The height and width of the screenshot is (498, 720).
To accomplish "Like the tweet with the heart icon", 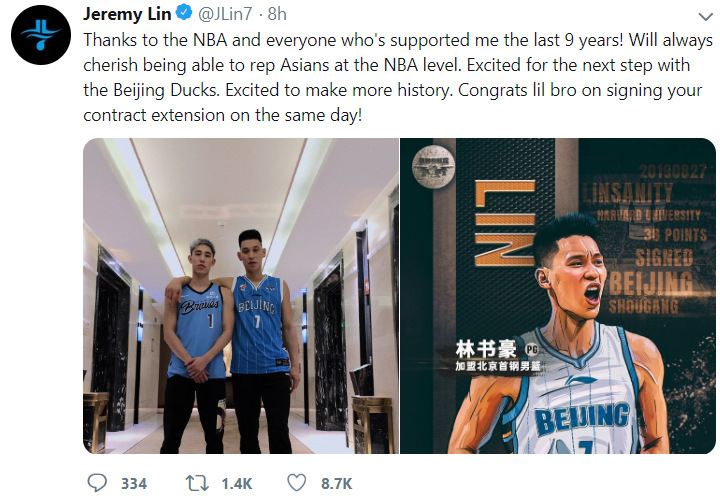I will pyautogui.click(x=297, y=483).
